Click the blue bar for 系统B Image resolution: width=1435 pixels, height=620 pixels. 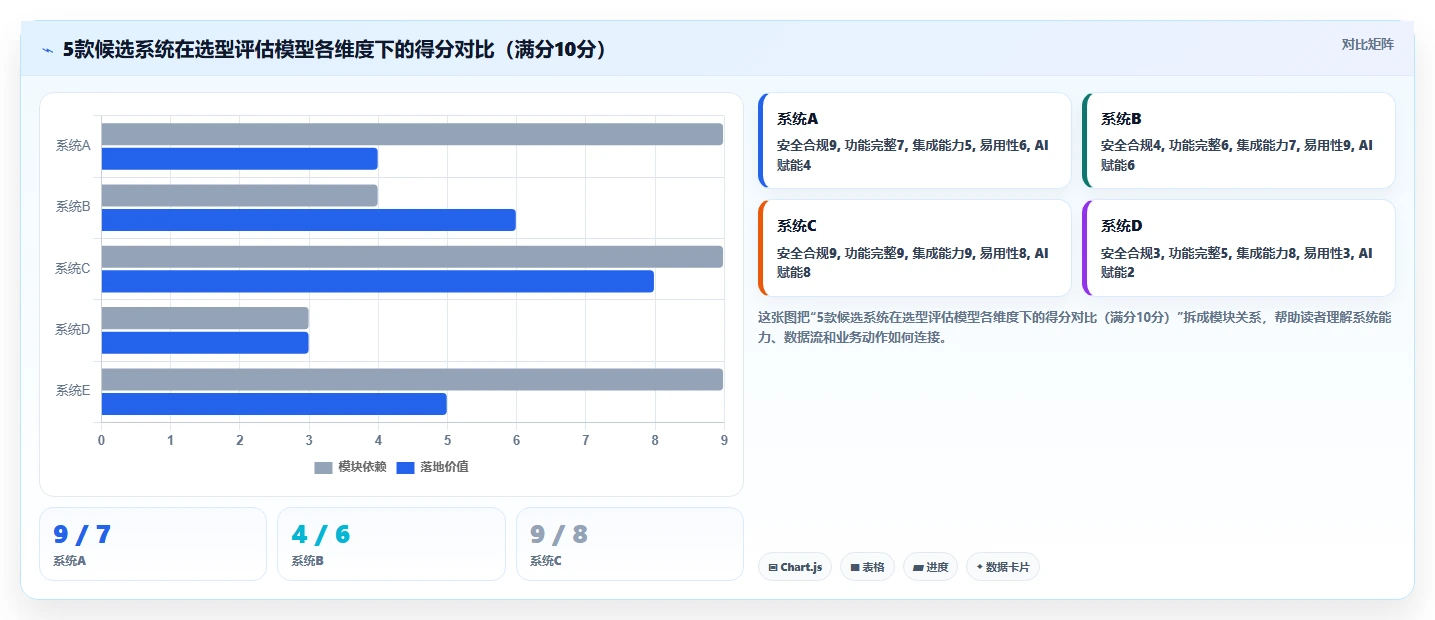tap(308, 220)
